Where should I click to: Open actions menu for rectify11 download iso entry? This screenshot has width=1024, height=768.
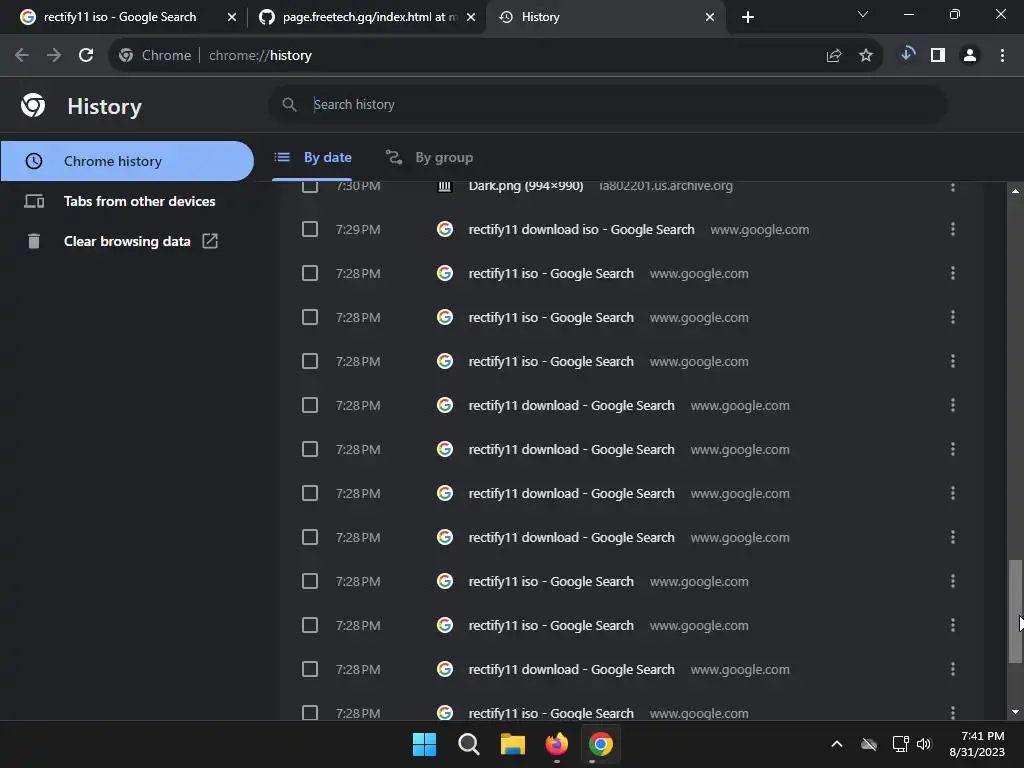[x=953, y=229]
